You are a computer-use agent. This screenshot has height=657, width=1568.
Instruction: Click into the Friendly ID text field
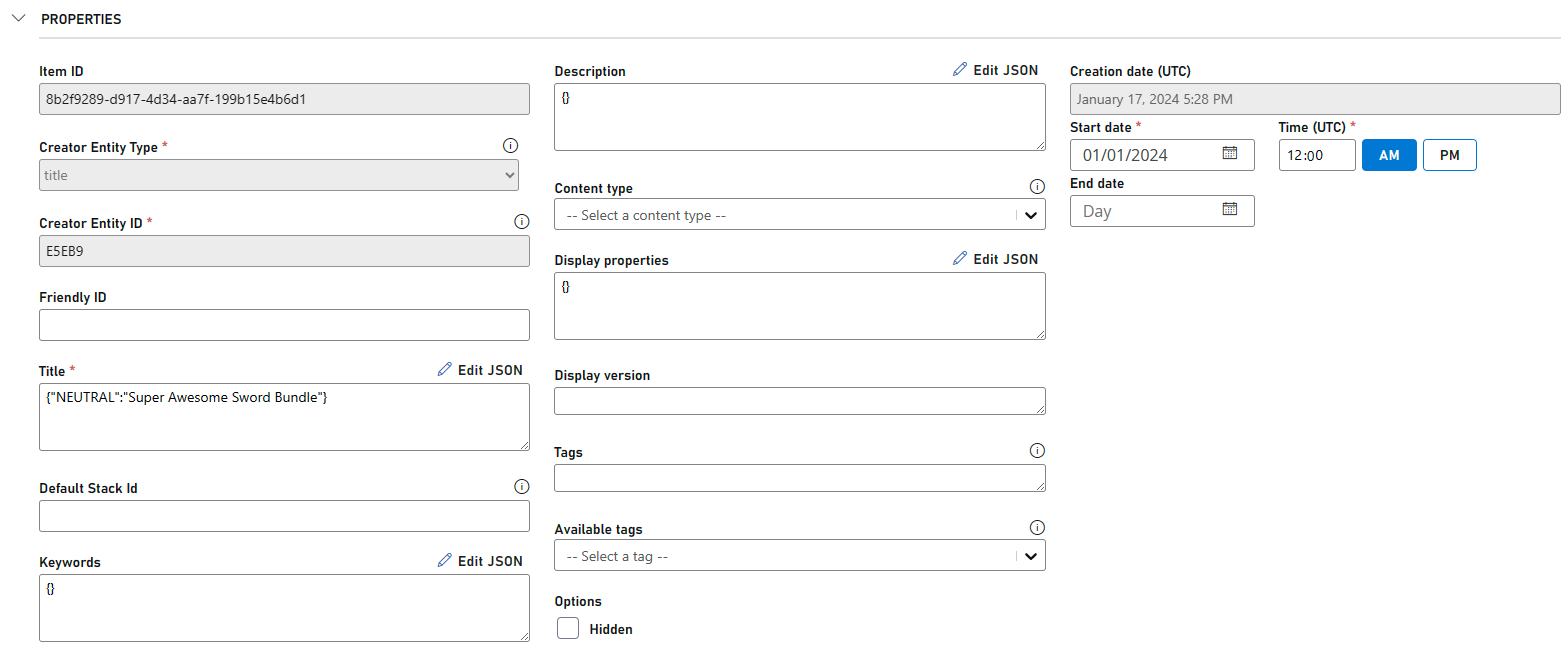(284, 325)
